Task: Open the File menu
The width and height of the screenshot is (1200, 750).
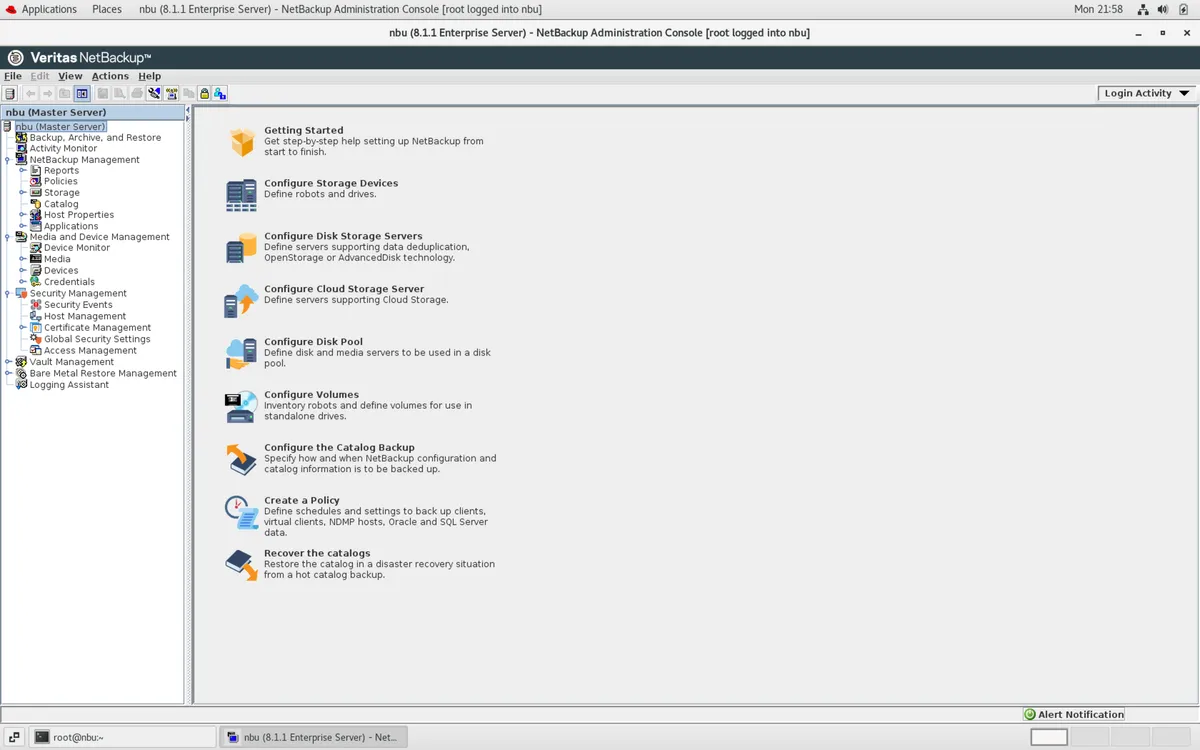Action: pos(12,76)
